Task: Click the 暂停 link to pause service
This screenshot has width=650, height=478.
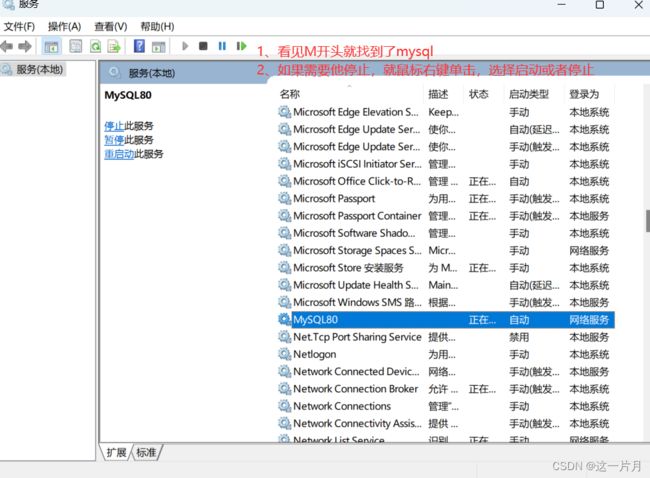Action: click(114, 140)
